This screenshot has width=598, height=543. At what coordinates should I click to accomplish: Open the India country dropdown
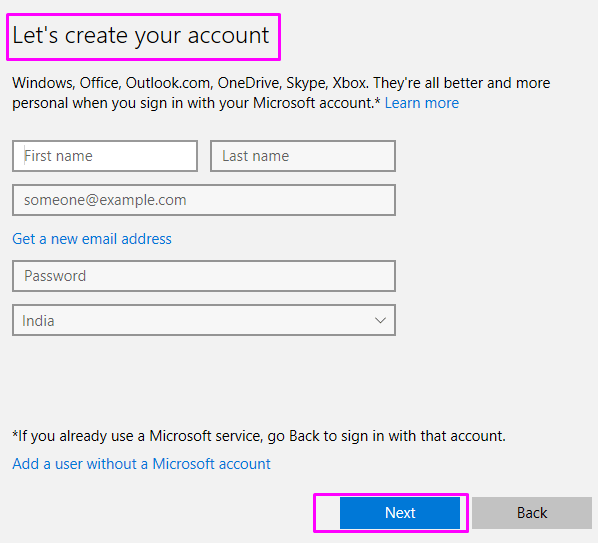(204, 320)
